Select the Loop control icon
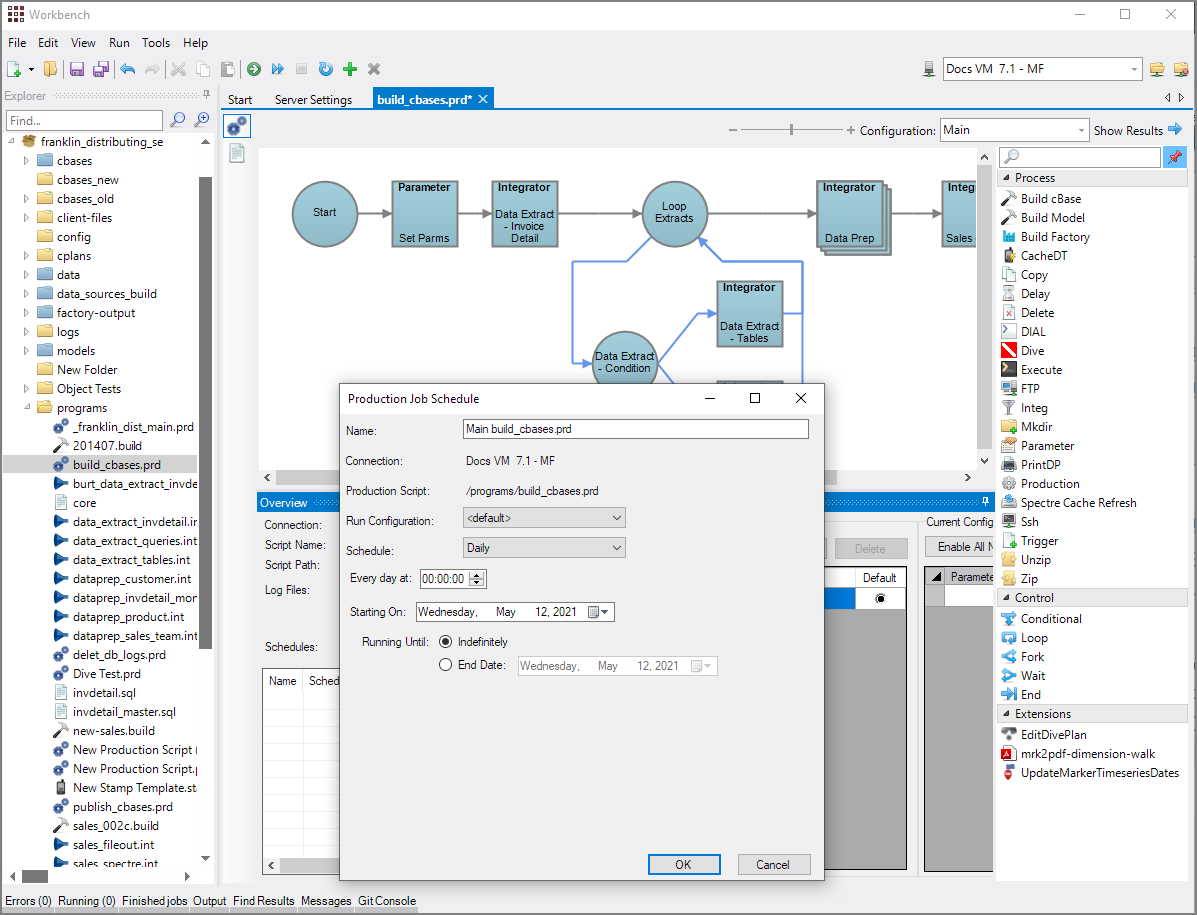This screenshot has width=1197, height=915. [x=1009, y=638]
